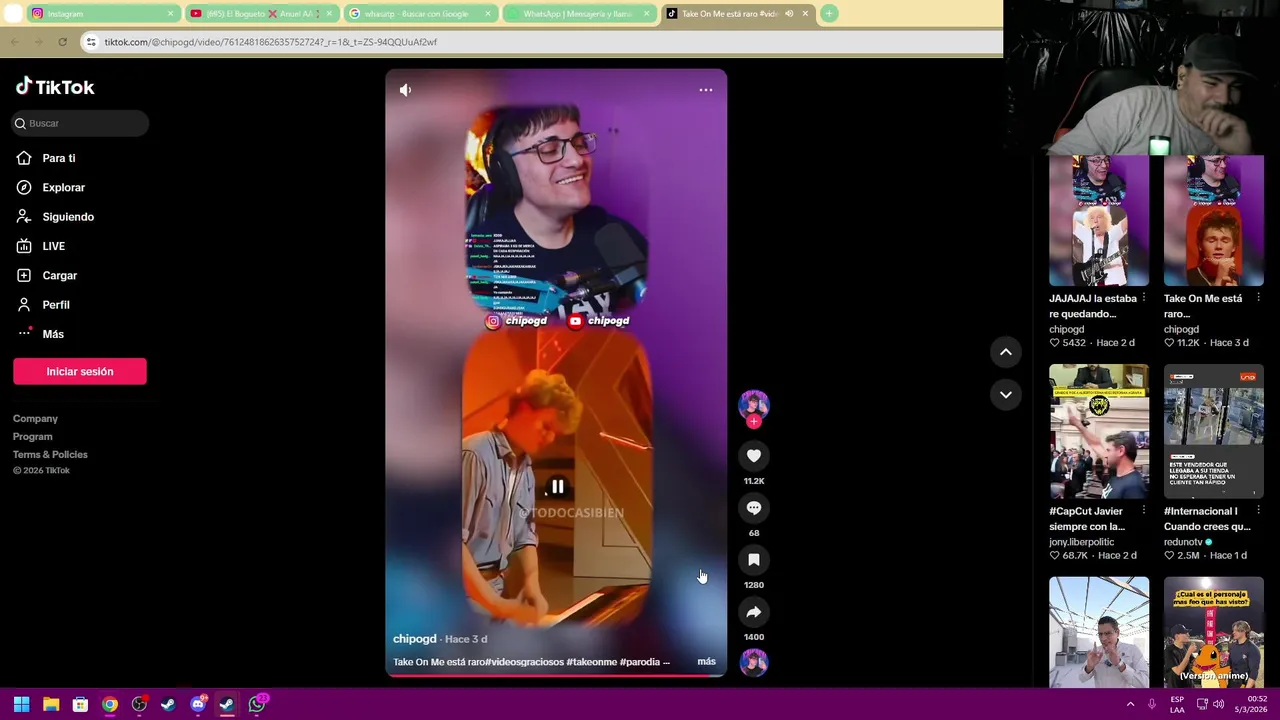Pause the video with the center pause icon
Screen dimensions: 1280x720
[x=557, y=487]
